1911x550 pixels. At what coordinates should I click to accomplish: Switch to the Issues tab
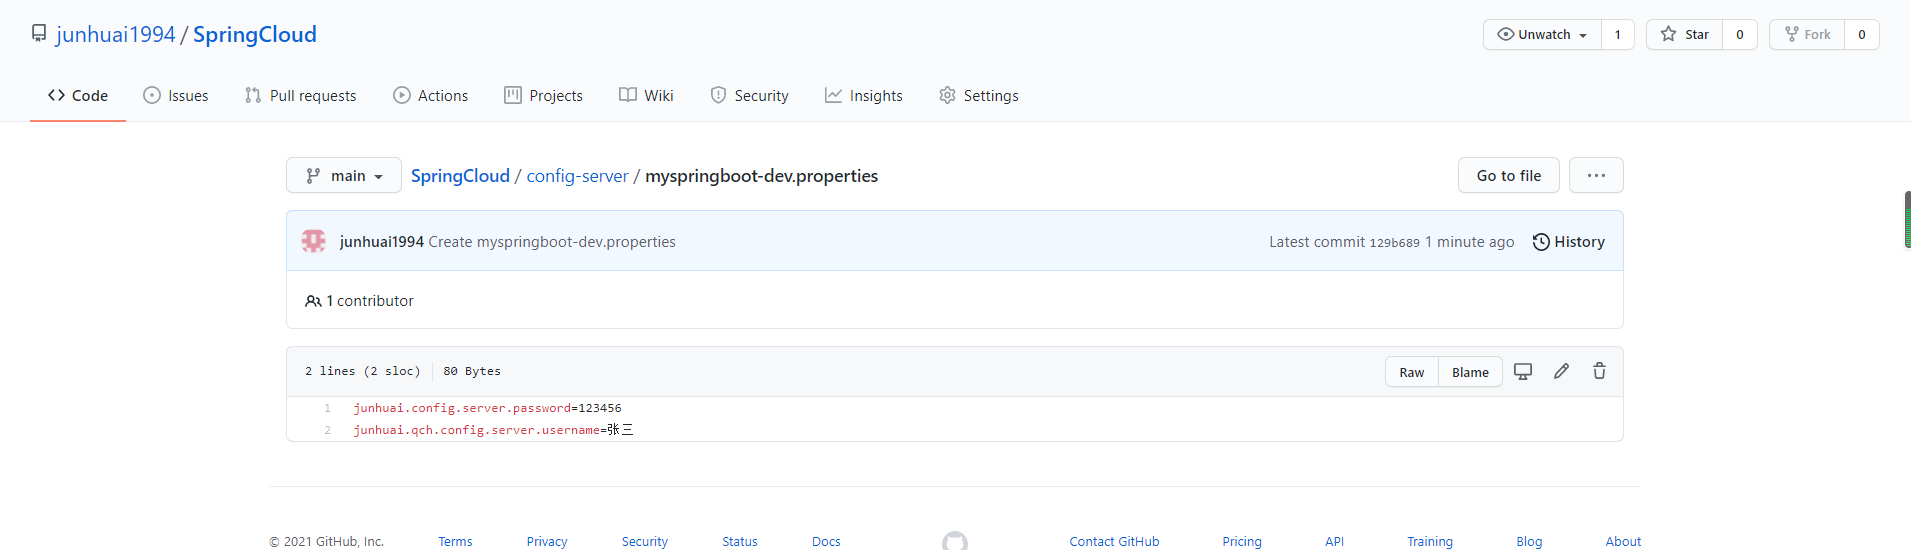[x=176, y=96]
